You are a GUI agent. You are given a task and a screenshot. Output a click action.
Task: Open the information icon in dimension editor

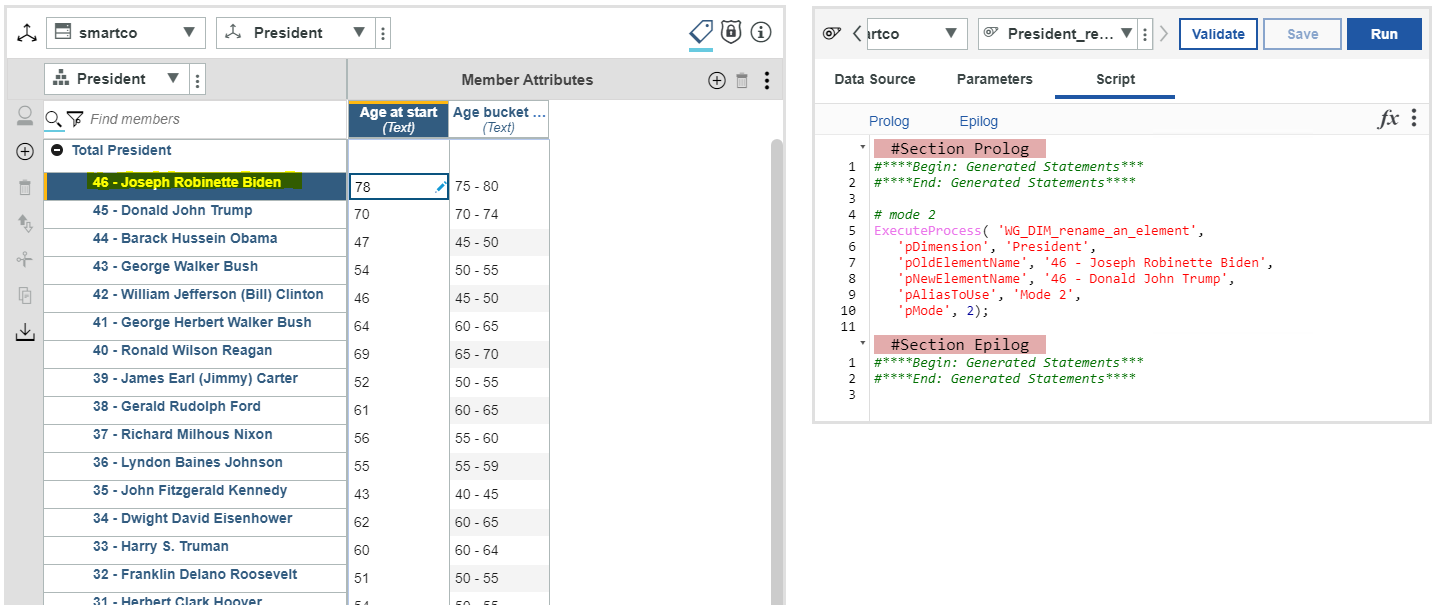[x=761, y=33]
